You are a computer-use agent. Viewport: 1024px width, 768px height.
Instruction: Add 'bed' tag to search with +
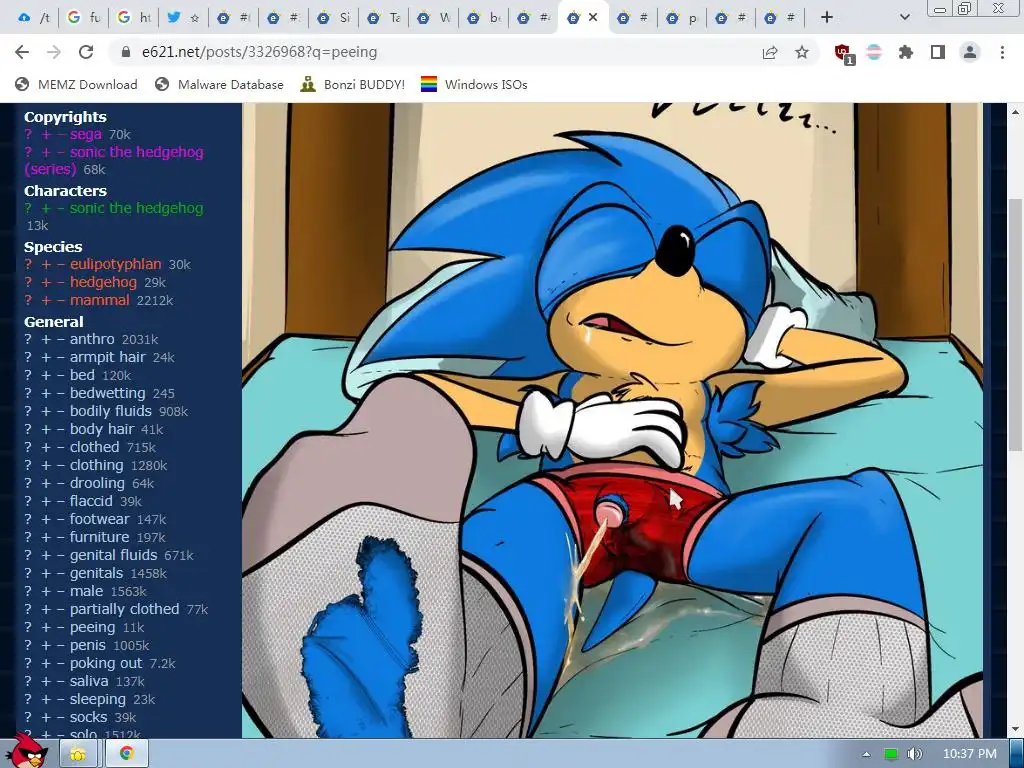(x=46, y=375)
